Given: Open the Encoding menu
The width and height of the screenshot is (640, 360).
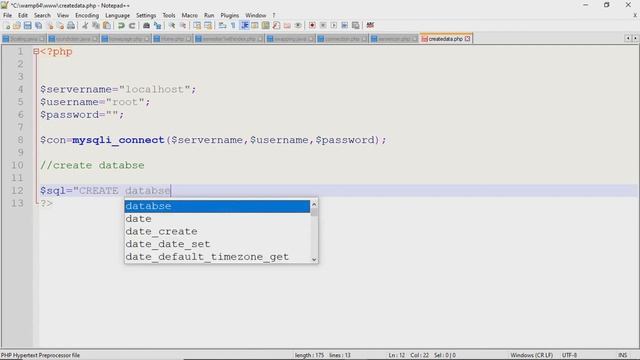Looking at the screenshot, I should click(87, 16).
